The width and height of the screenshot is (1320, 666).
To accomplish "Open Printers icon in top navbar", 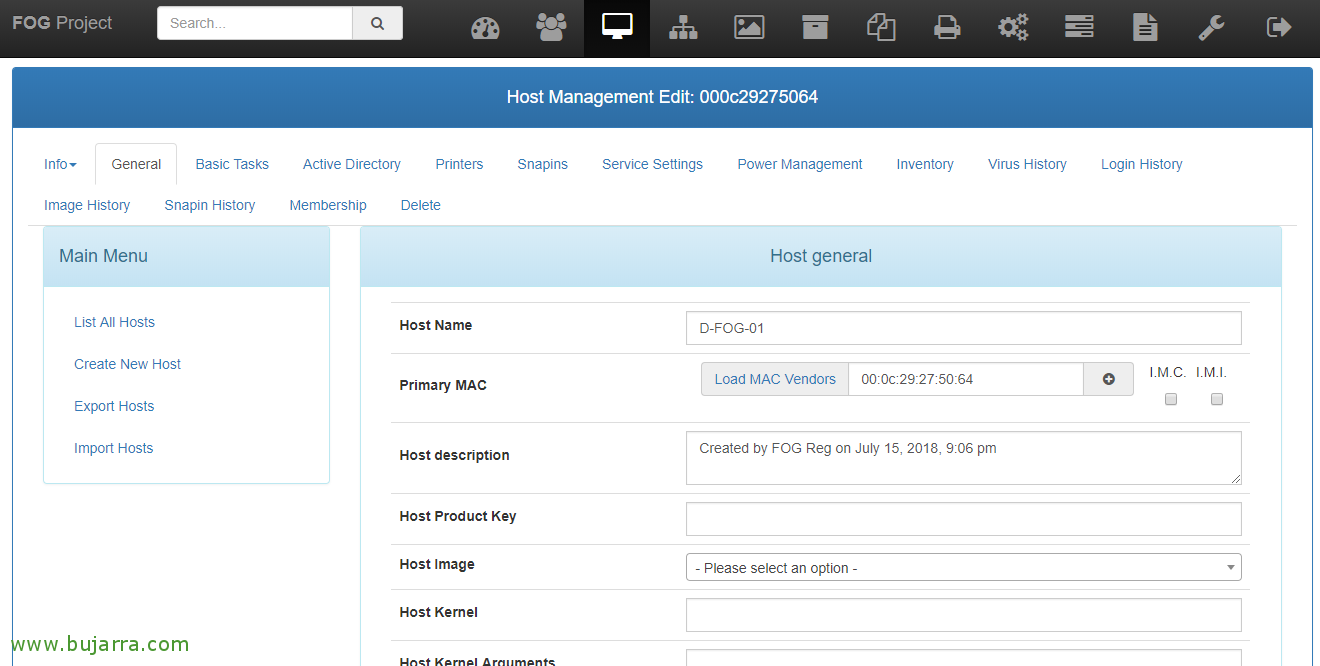I will coord(947,28).
